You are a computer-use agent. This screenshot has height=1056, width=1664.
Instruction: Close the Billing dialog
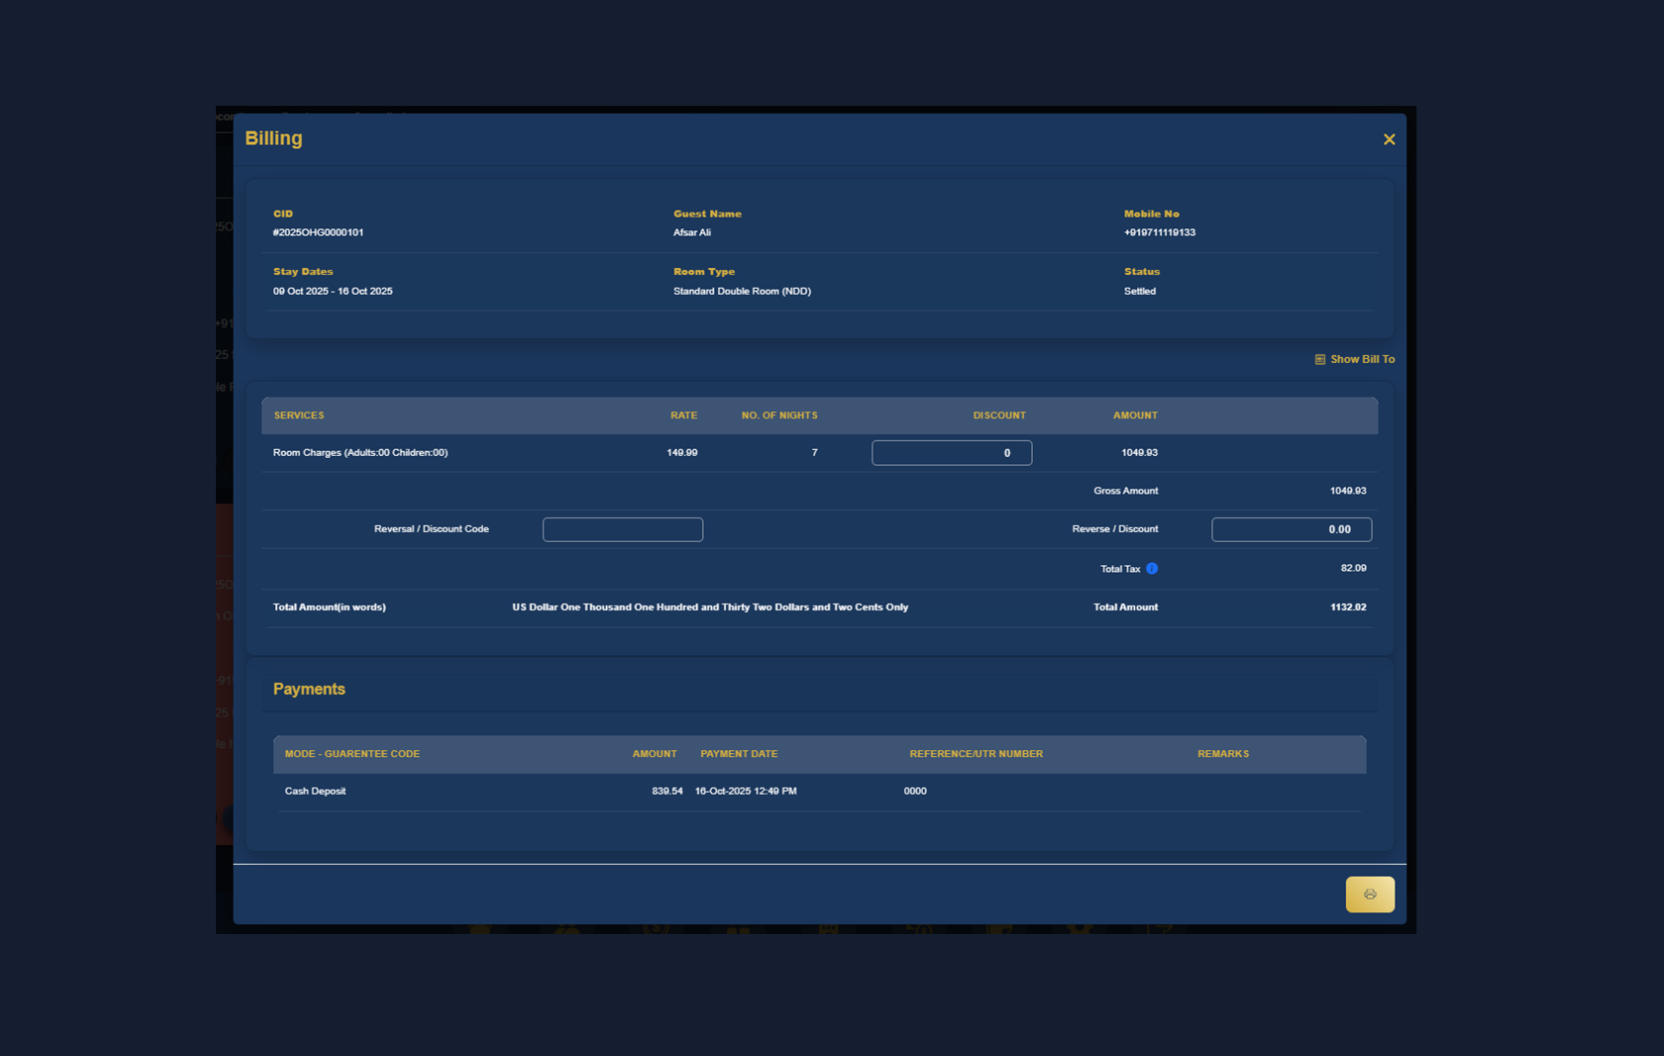(1389, 139)
